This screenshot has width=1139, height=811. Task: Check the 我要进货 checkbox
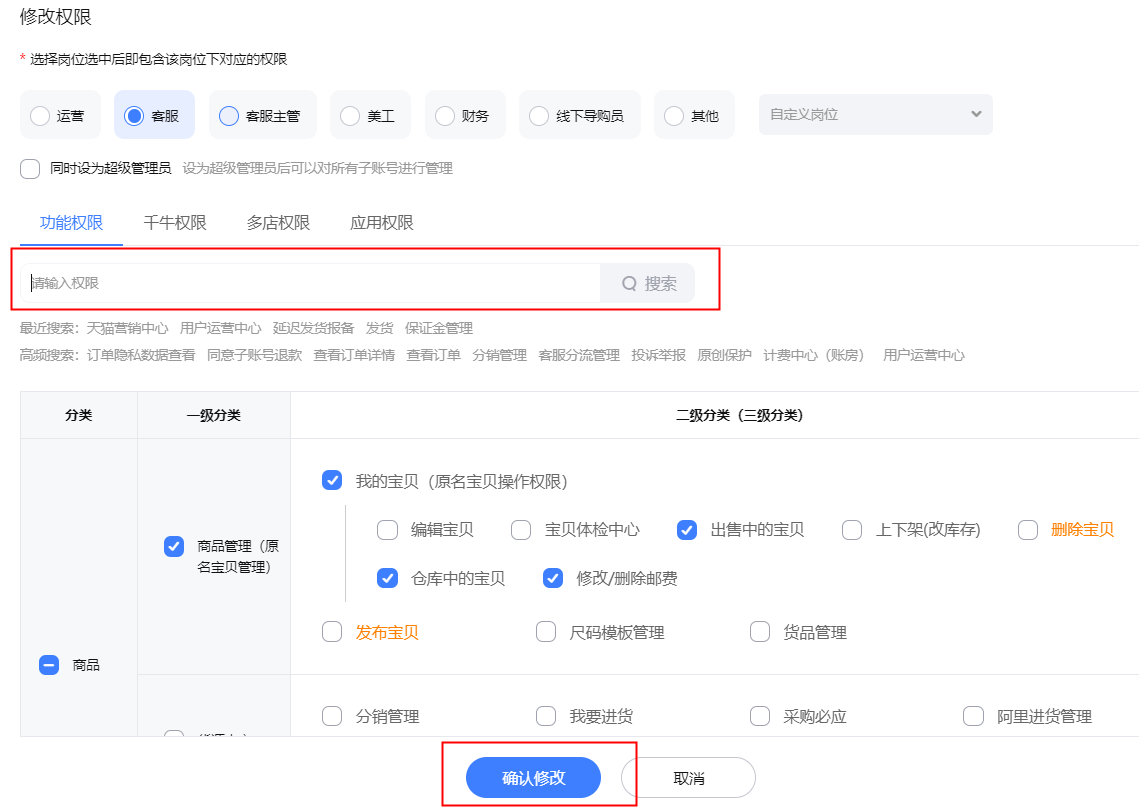pyautogui.click(x=546, y=716)
